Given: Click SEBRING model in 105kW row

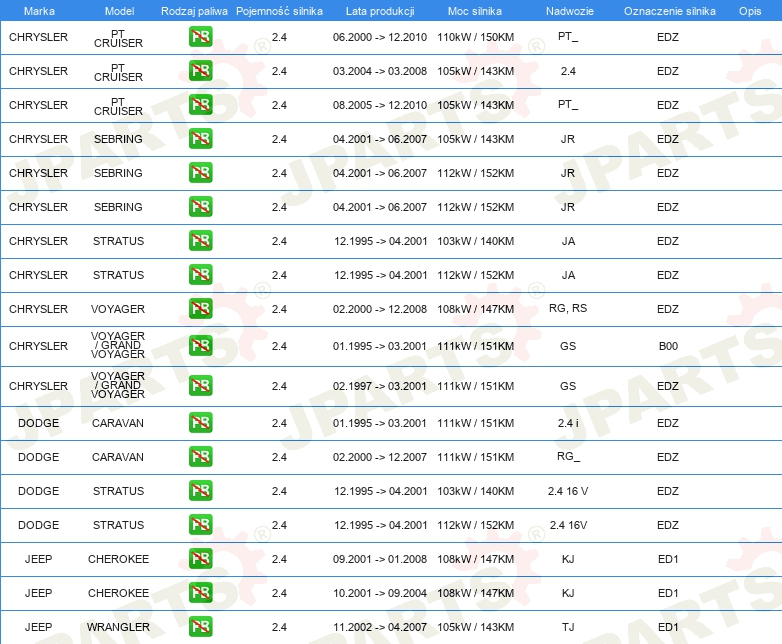Looking at the screenshot, I should (118, 139).
